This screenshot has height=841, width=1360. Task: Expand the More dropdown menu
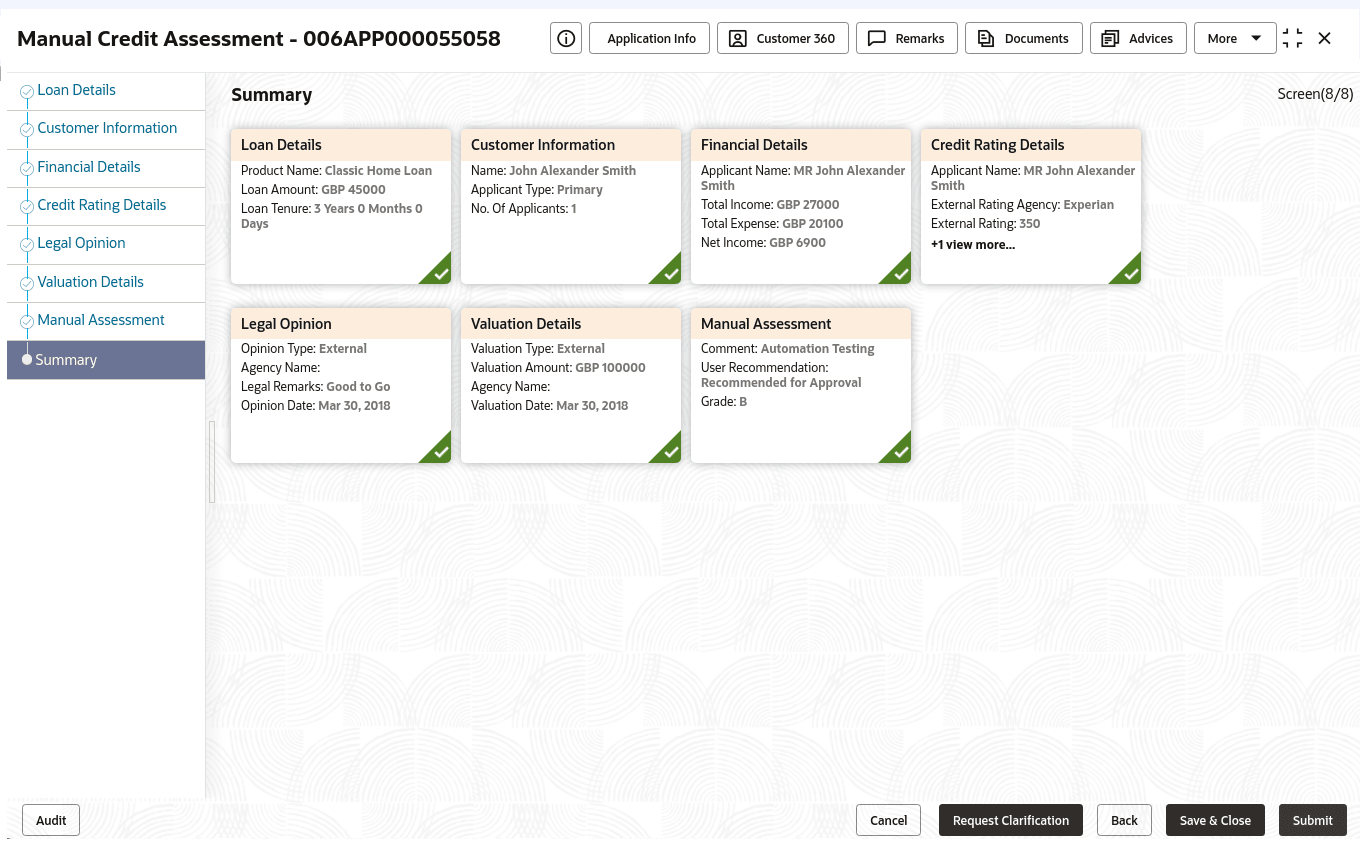tap(1235, 38)
